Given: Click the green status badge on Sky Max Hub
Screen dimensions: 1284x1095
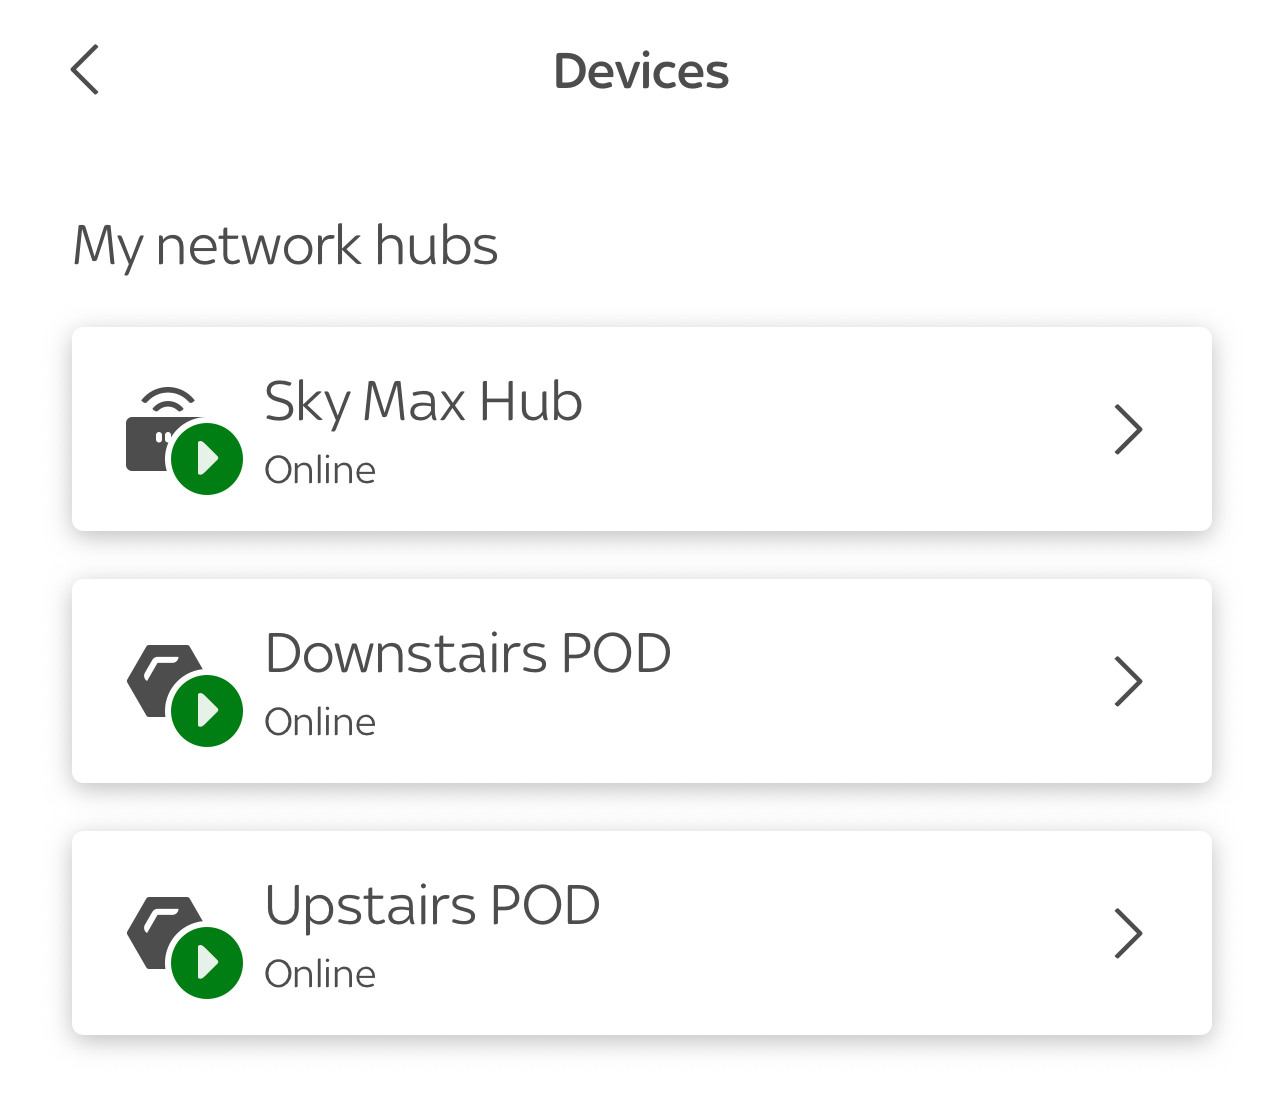Looking at the screenshot, I should tap(208, 458).
